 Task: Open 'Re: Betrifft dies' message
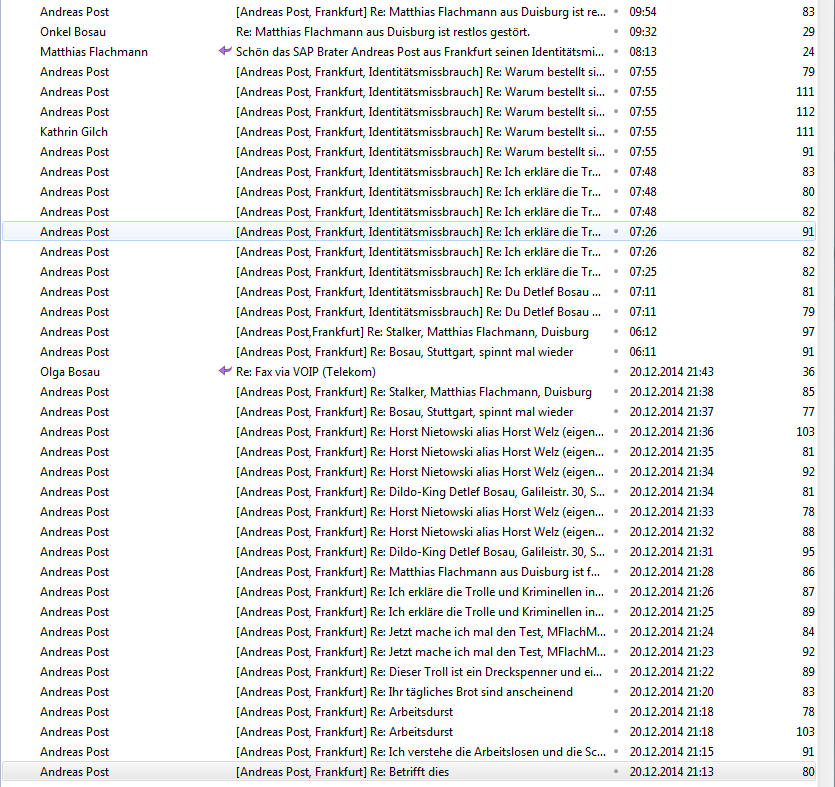pos(342,772)
